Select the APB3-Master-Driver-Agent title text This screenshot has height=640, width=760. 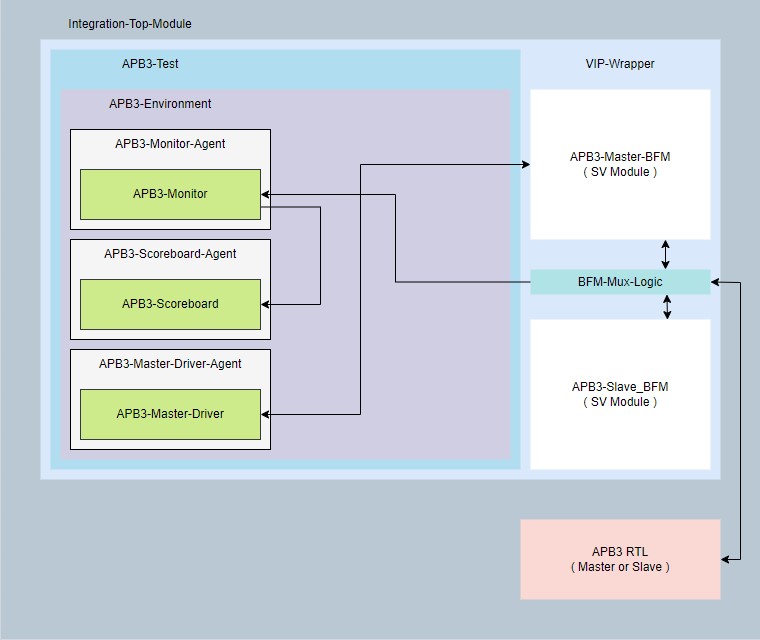[170, 364]
